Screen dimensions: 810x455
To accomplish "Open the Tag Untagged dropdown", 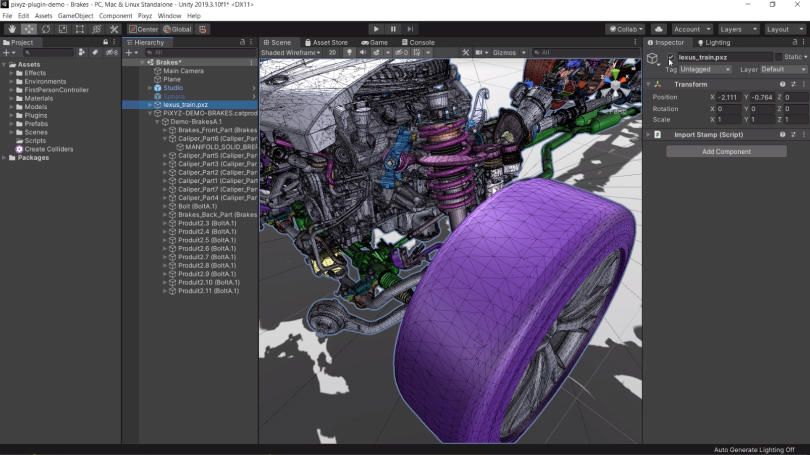I will (704, 69).
